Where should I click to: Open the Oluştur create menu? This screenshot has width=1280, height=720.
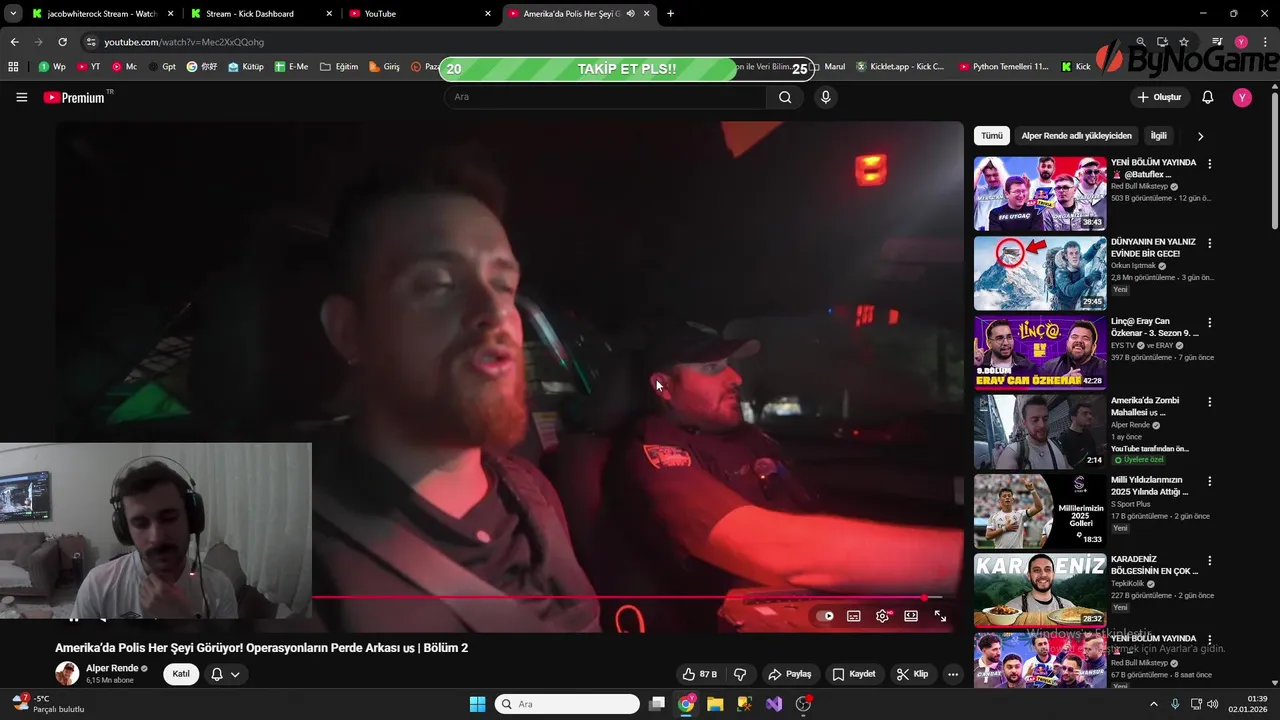tap(1159, 97)
